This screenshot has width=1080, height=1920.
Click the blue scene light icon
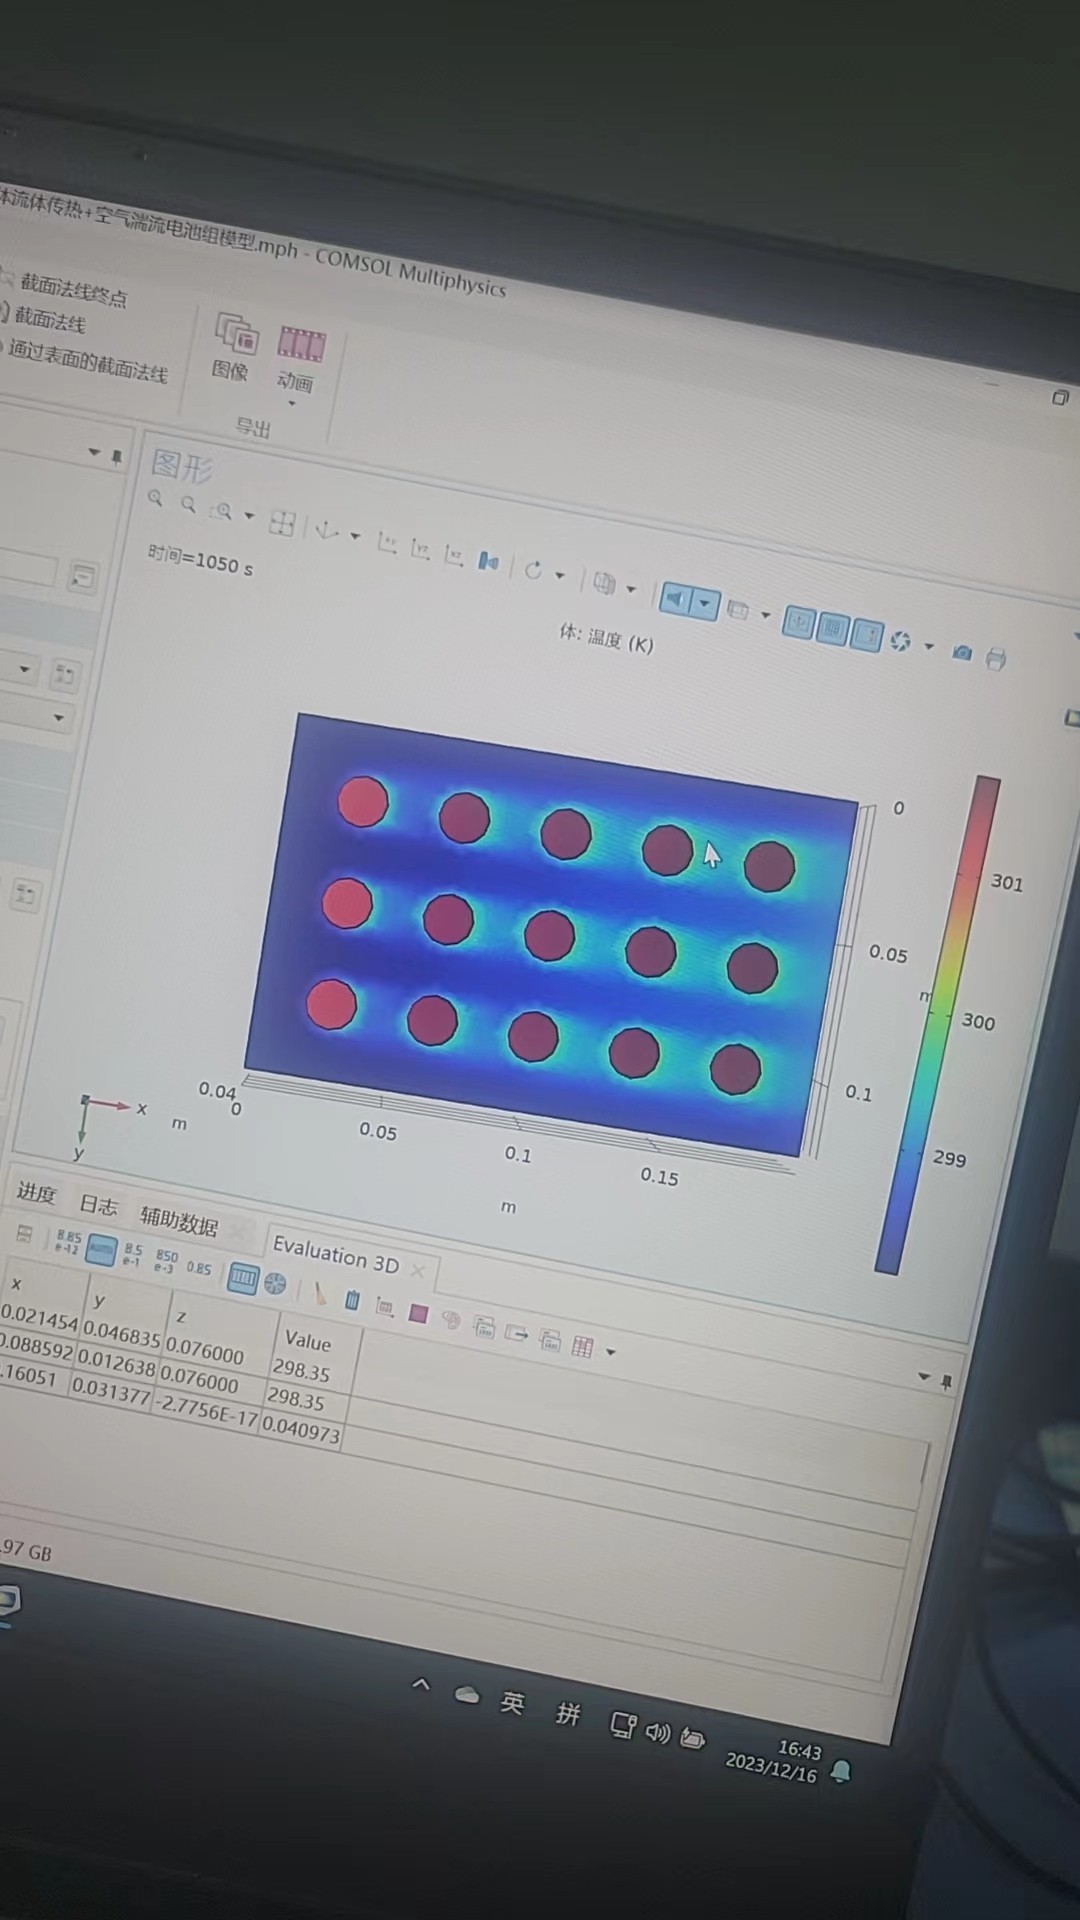[488, 561]
